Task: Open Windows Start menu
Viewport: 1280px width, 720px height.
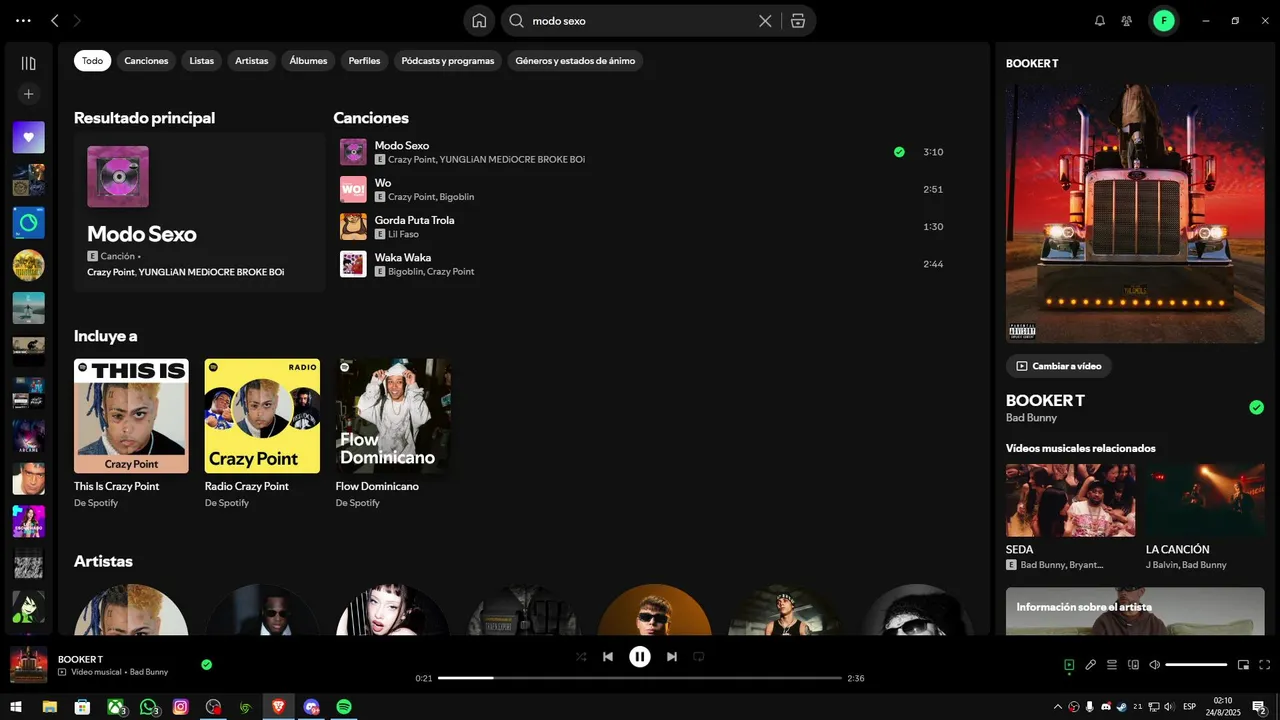Action: pos(17,707)
